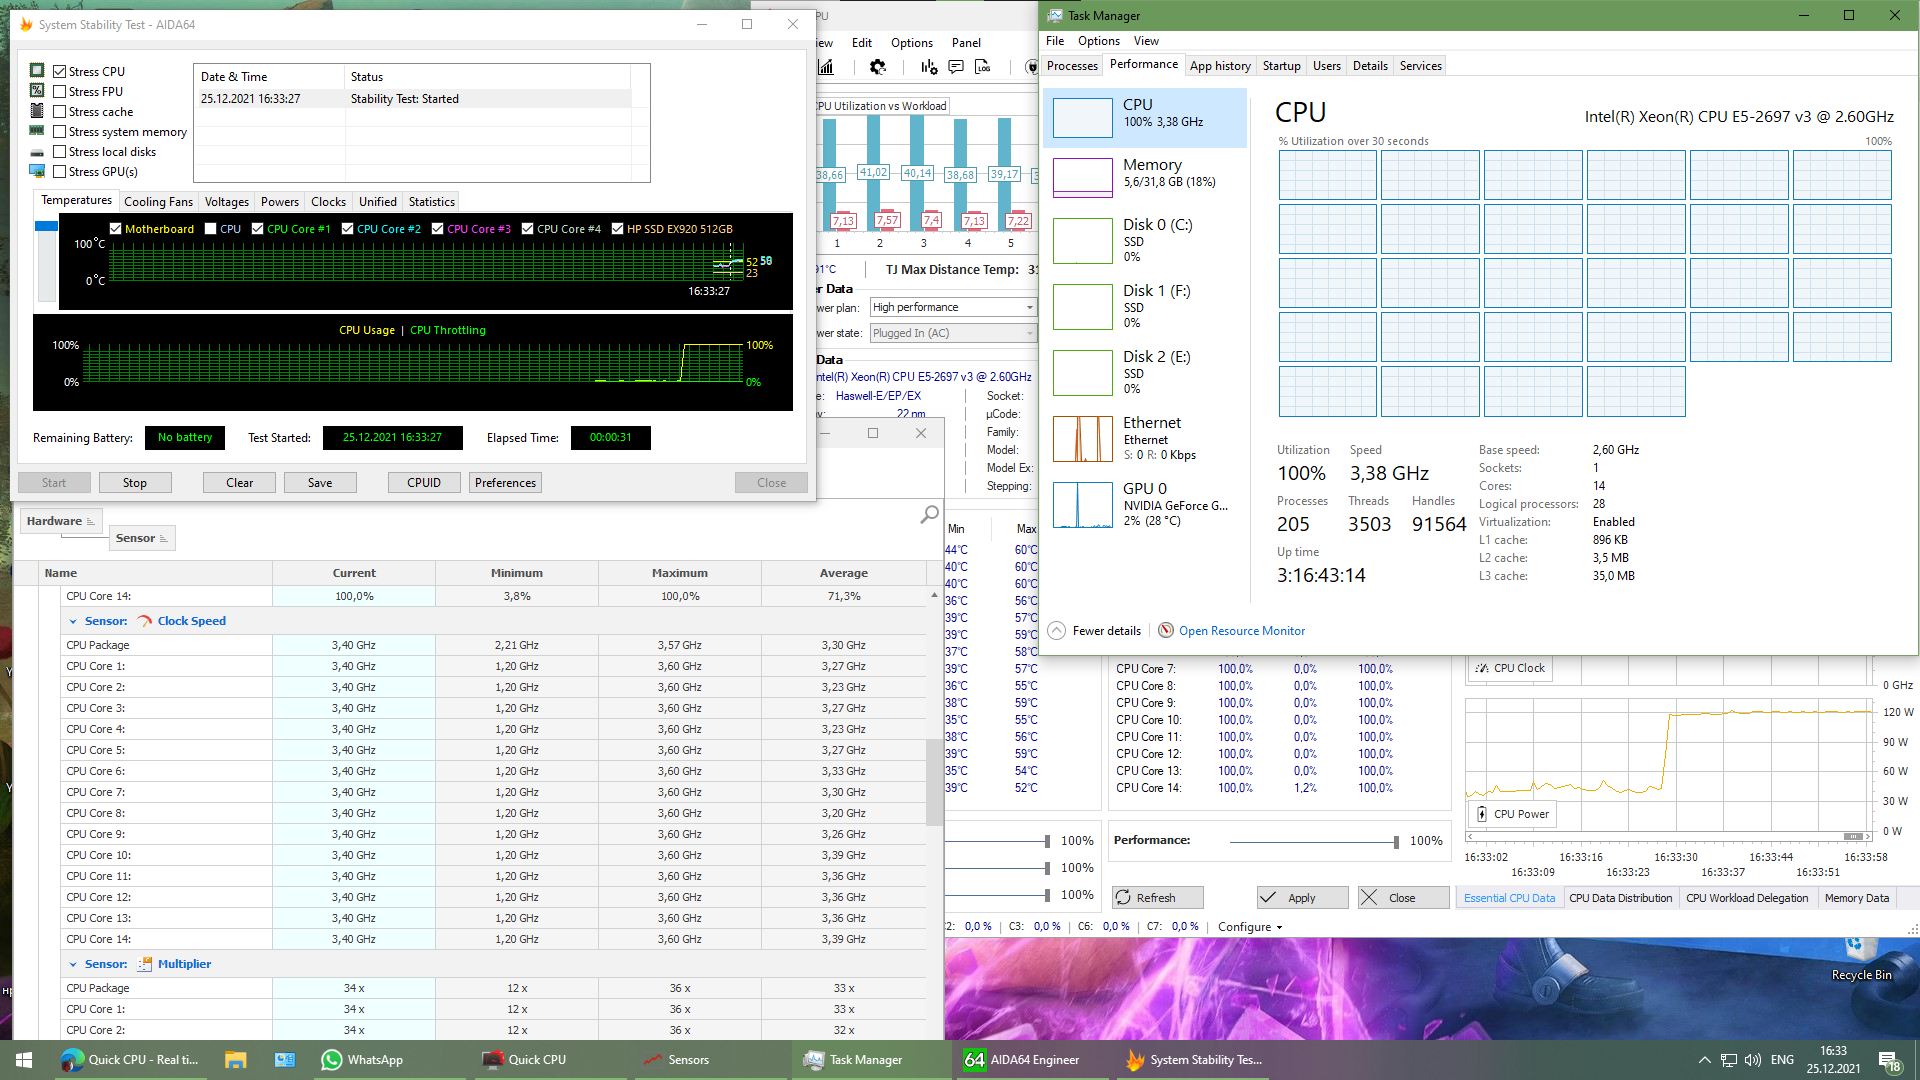The width and height of the screenshot is (1920, 1080).
Task: Open the App history tab
Action: [1219, 66]
